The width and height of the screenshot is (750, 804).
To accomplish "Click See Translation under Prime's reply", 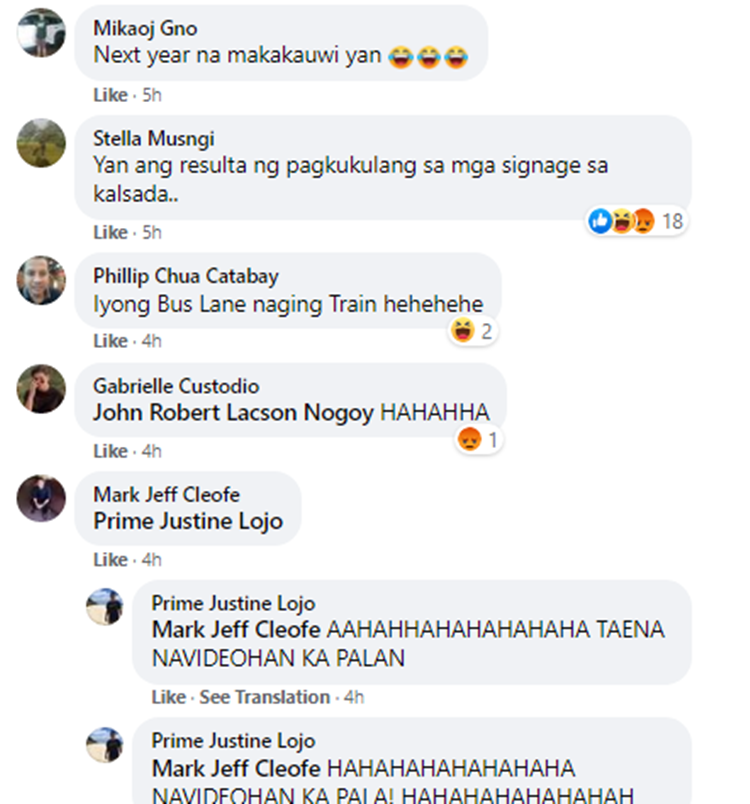I will [x=265, y=697].
